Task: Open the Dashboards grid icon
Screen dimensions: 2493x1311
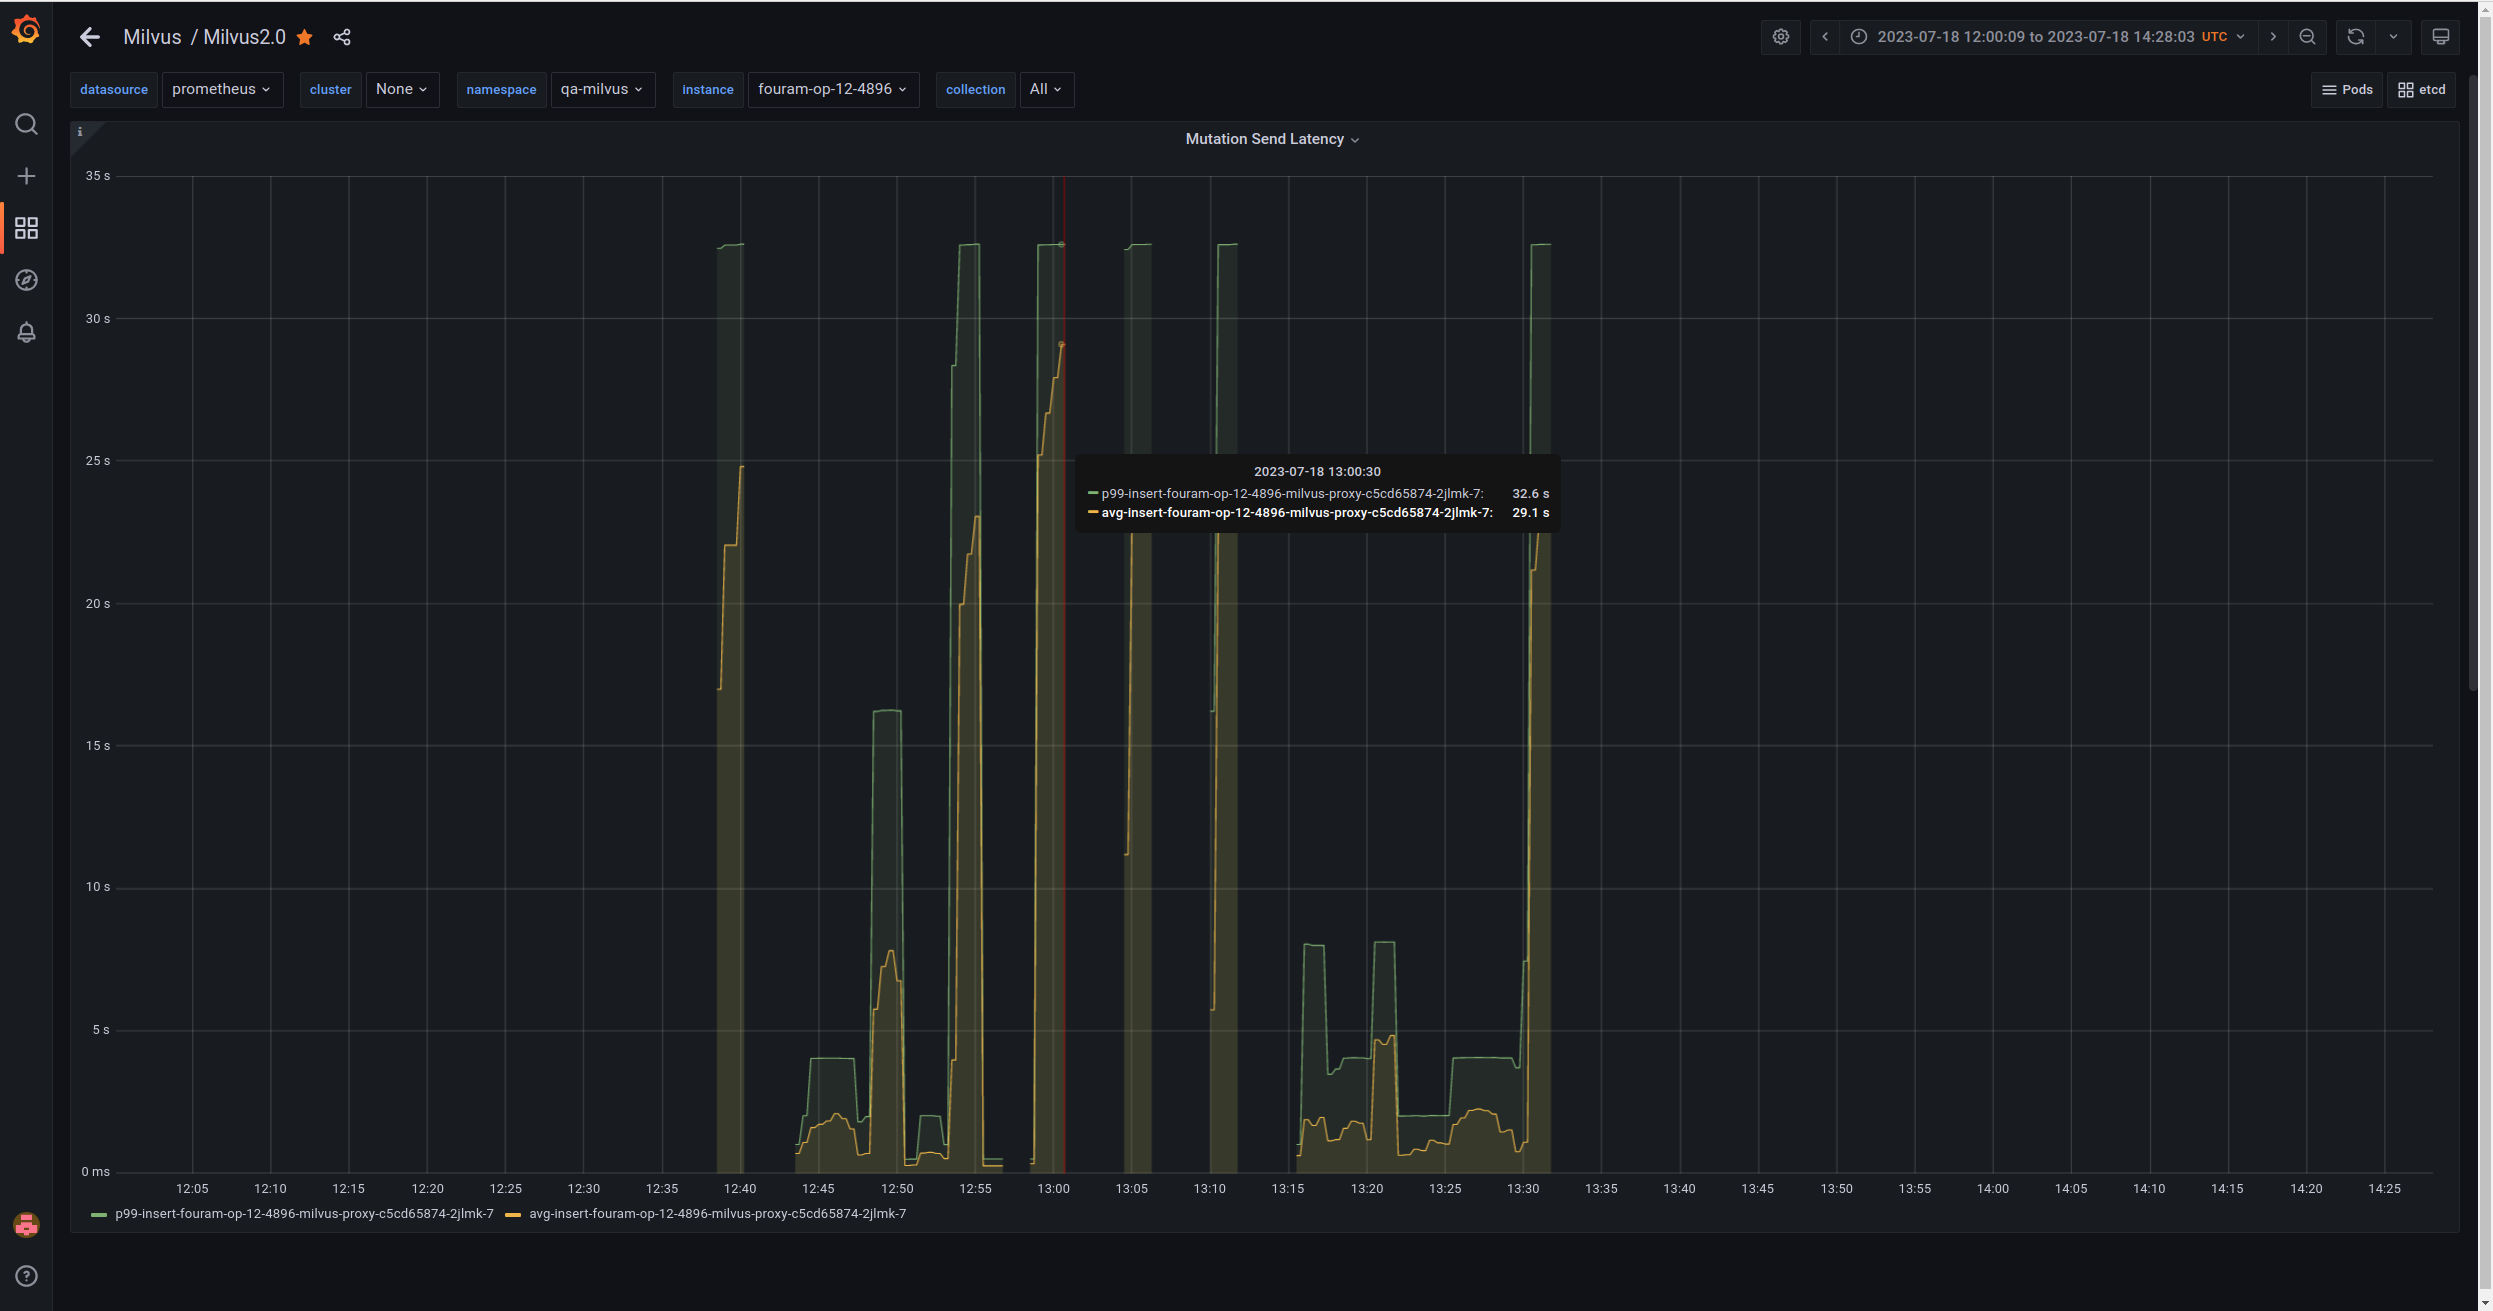Action: [26, 228]
